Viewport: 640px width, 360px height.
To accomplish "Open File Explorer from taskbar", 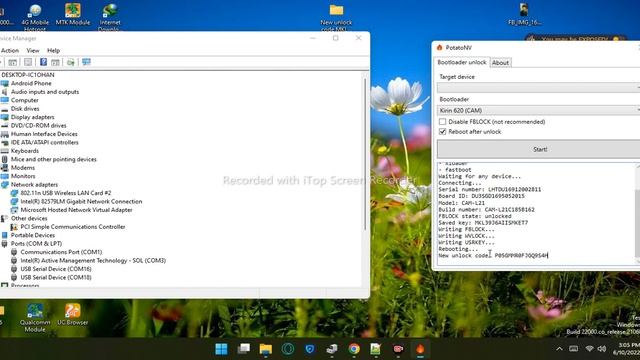I will click(266, 349).
